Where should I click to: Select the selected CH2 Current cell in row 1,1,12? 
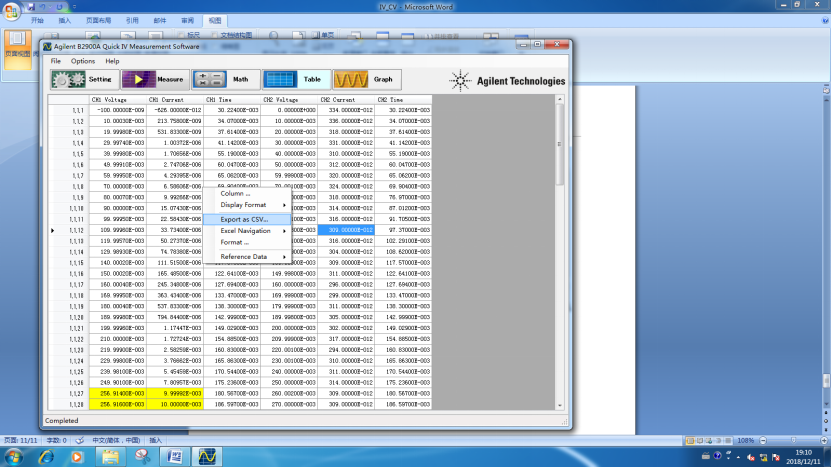[x=346, y=230]
